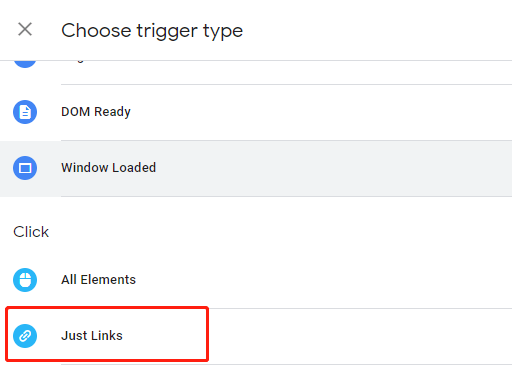Click the partially hidden blue icon above DOM Ready
Viewport: 512px width, 384px height.
tap(25, 64)
